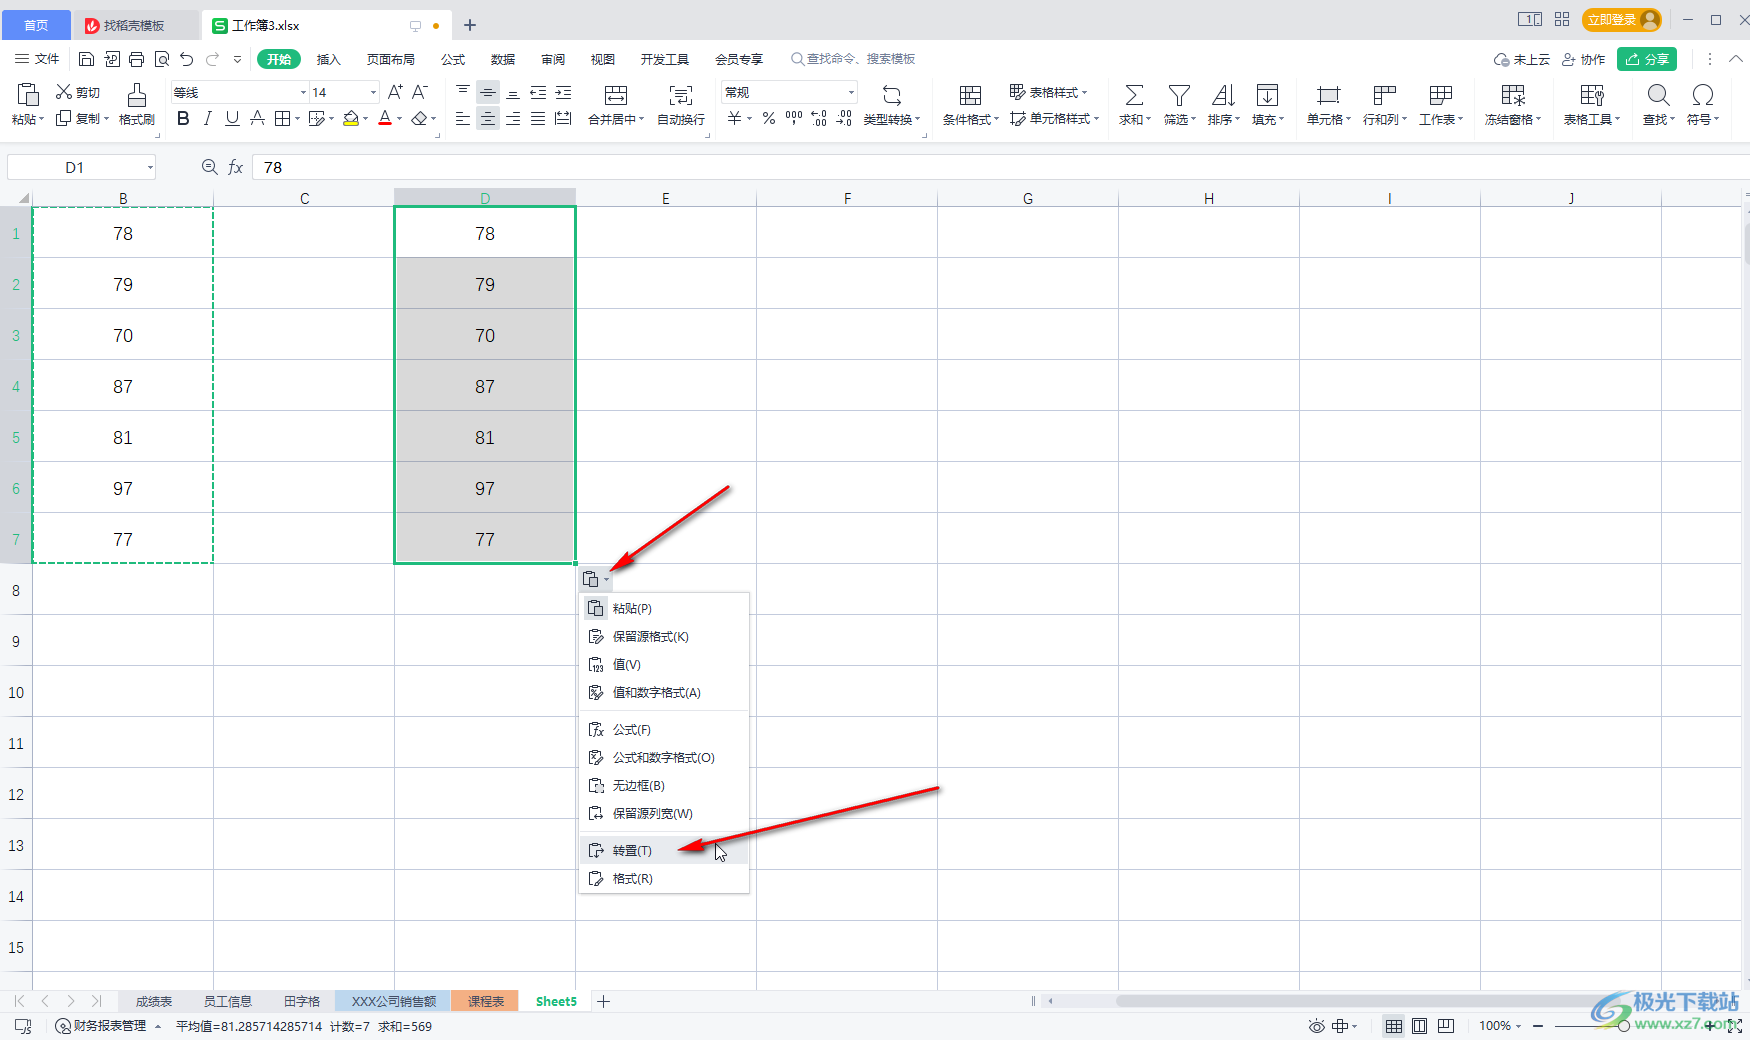Set horizontal center alignment
Viewport: 1750px width, 1040px height.
pyautogui.click(x=487, y=119)
